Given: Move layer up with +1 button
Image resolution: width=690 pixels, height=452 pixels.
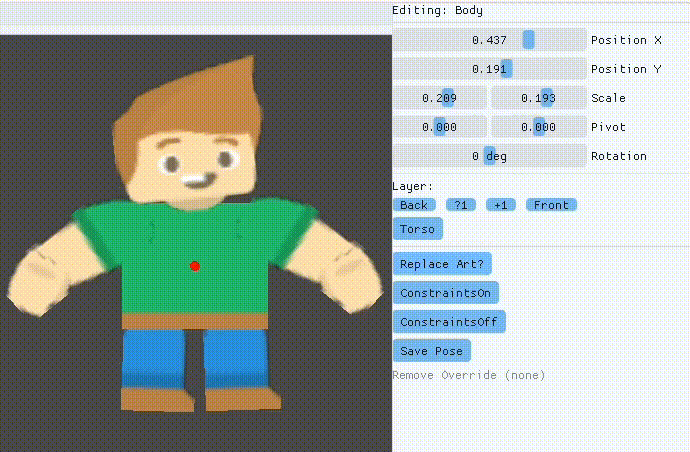Looking at the screenshot, I should (x=500, y=205).
